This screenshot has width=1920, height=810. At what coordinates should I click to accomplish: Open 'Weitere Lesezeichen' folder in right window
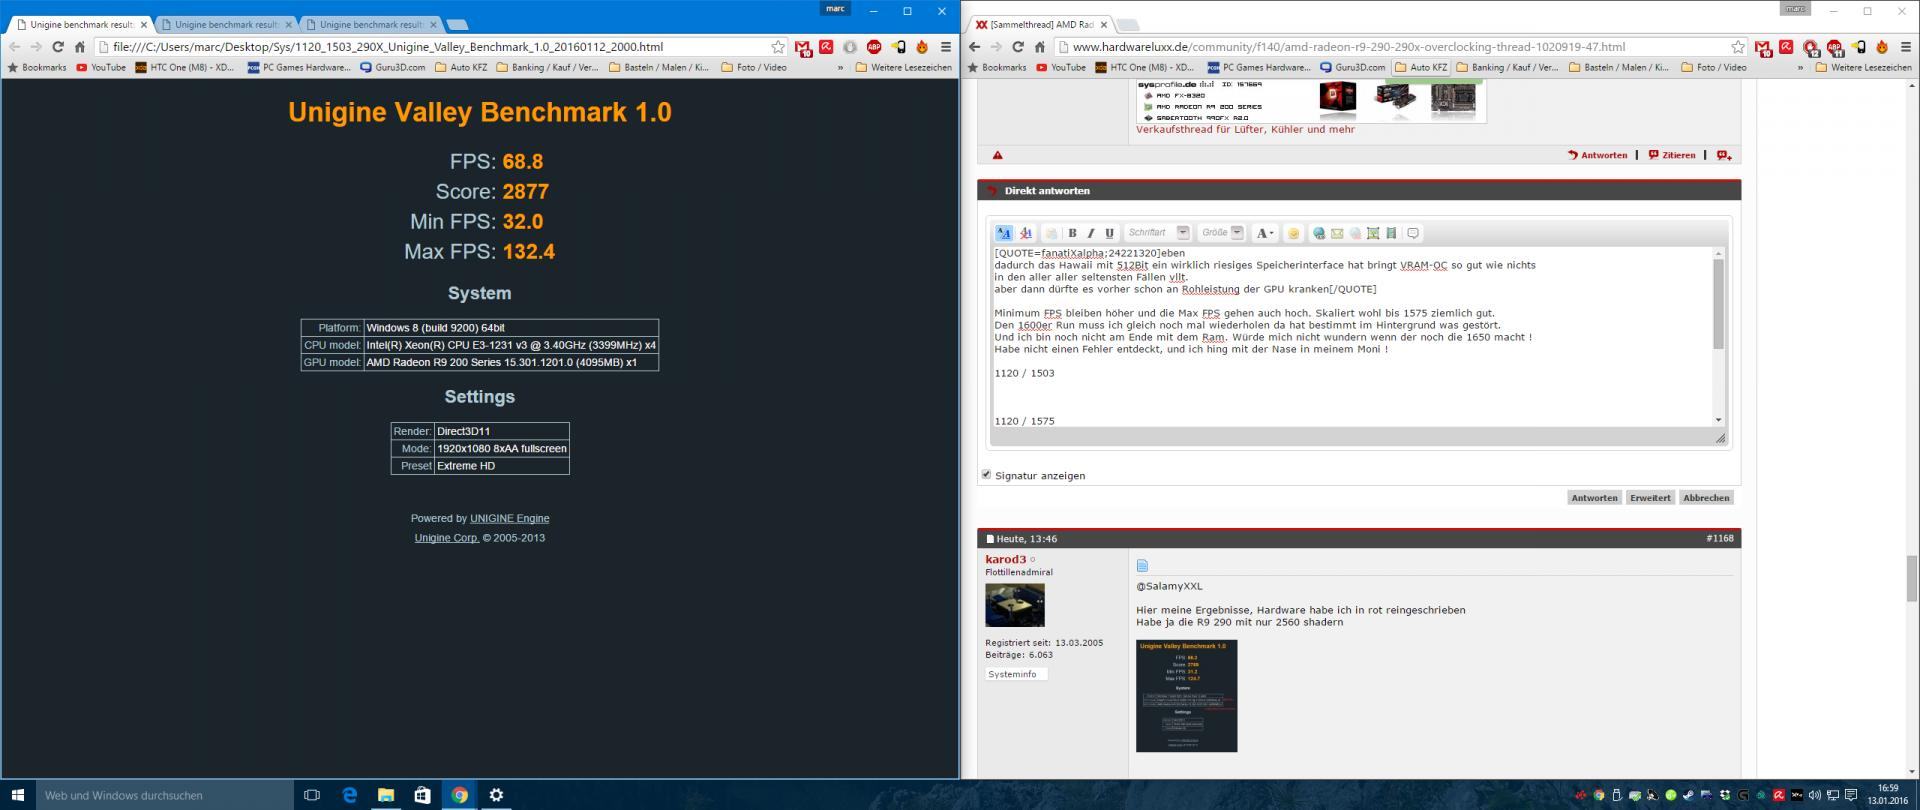[x=1864, y=68]
